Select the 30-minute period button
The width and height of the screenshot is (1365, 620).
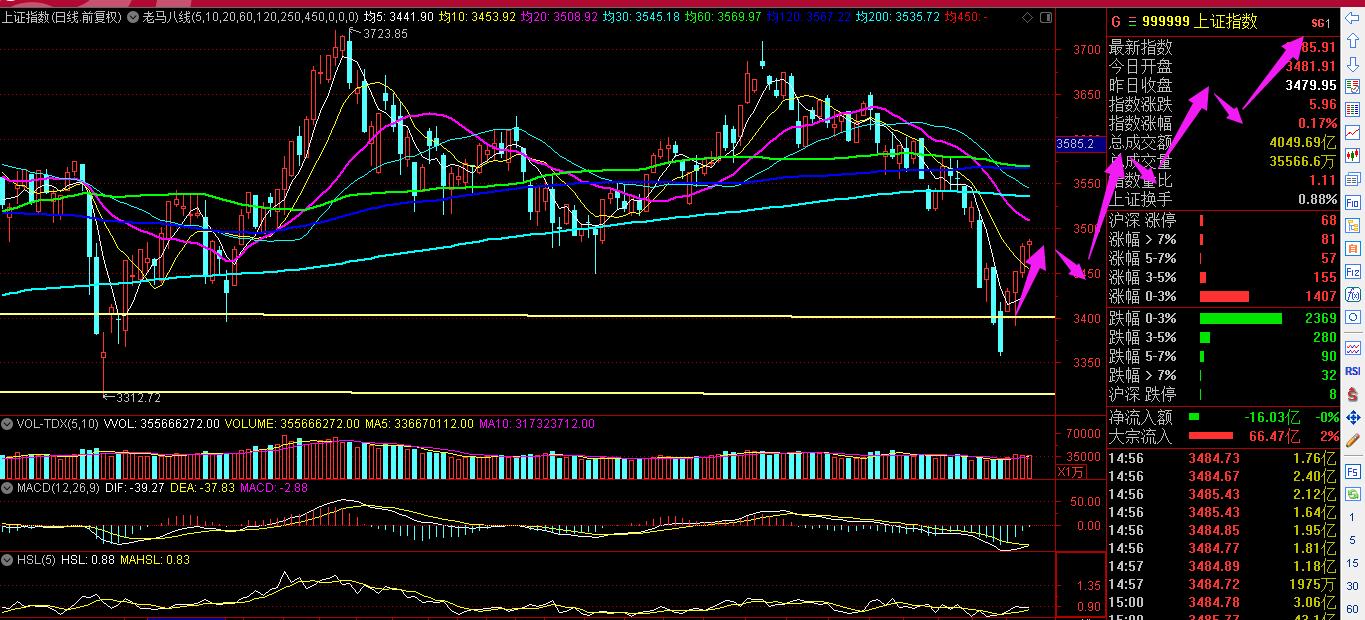tap(1353, 587)
